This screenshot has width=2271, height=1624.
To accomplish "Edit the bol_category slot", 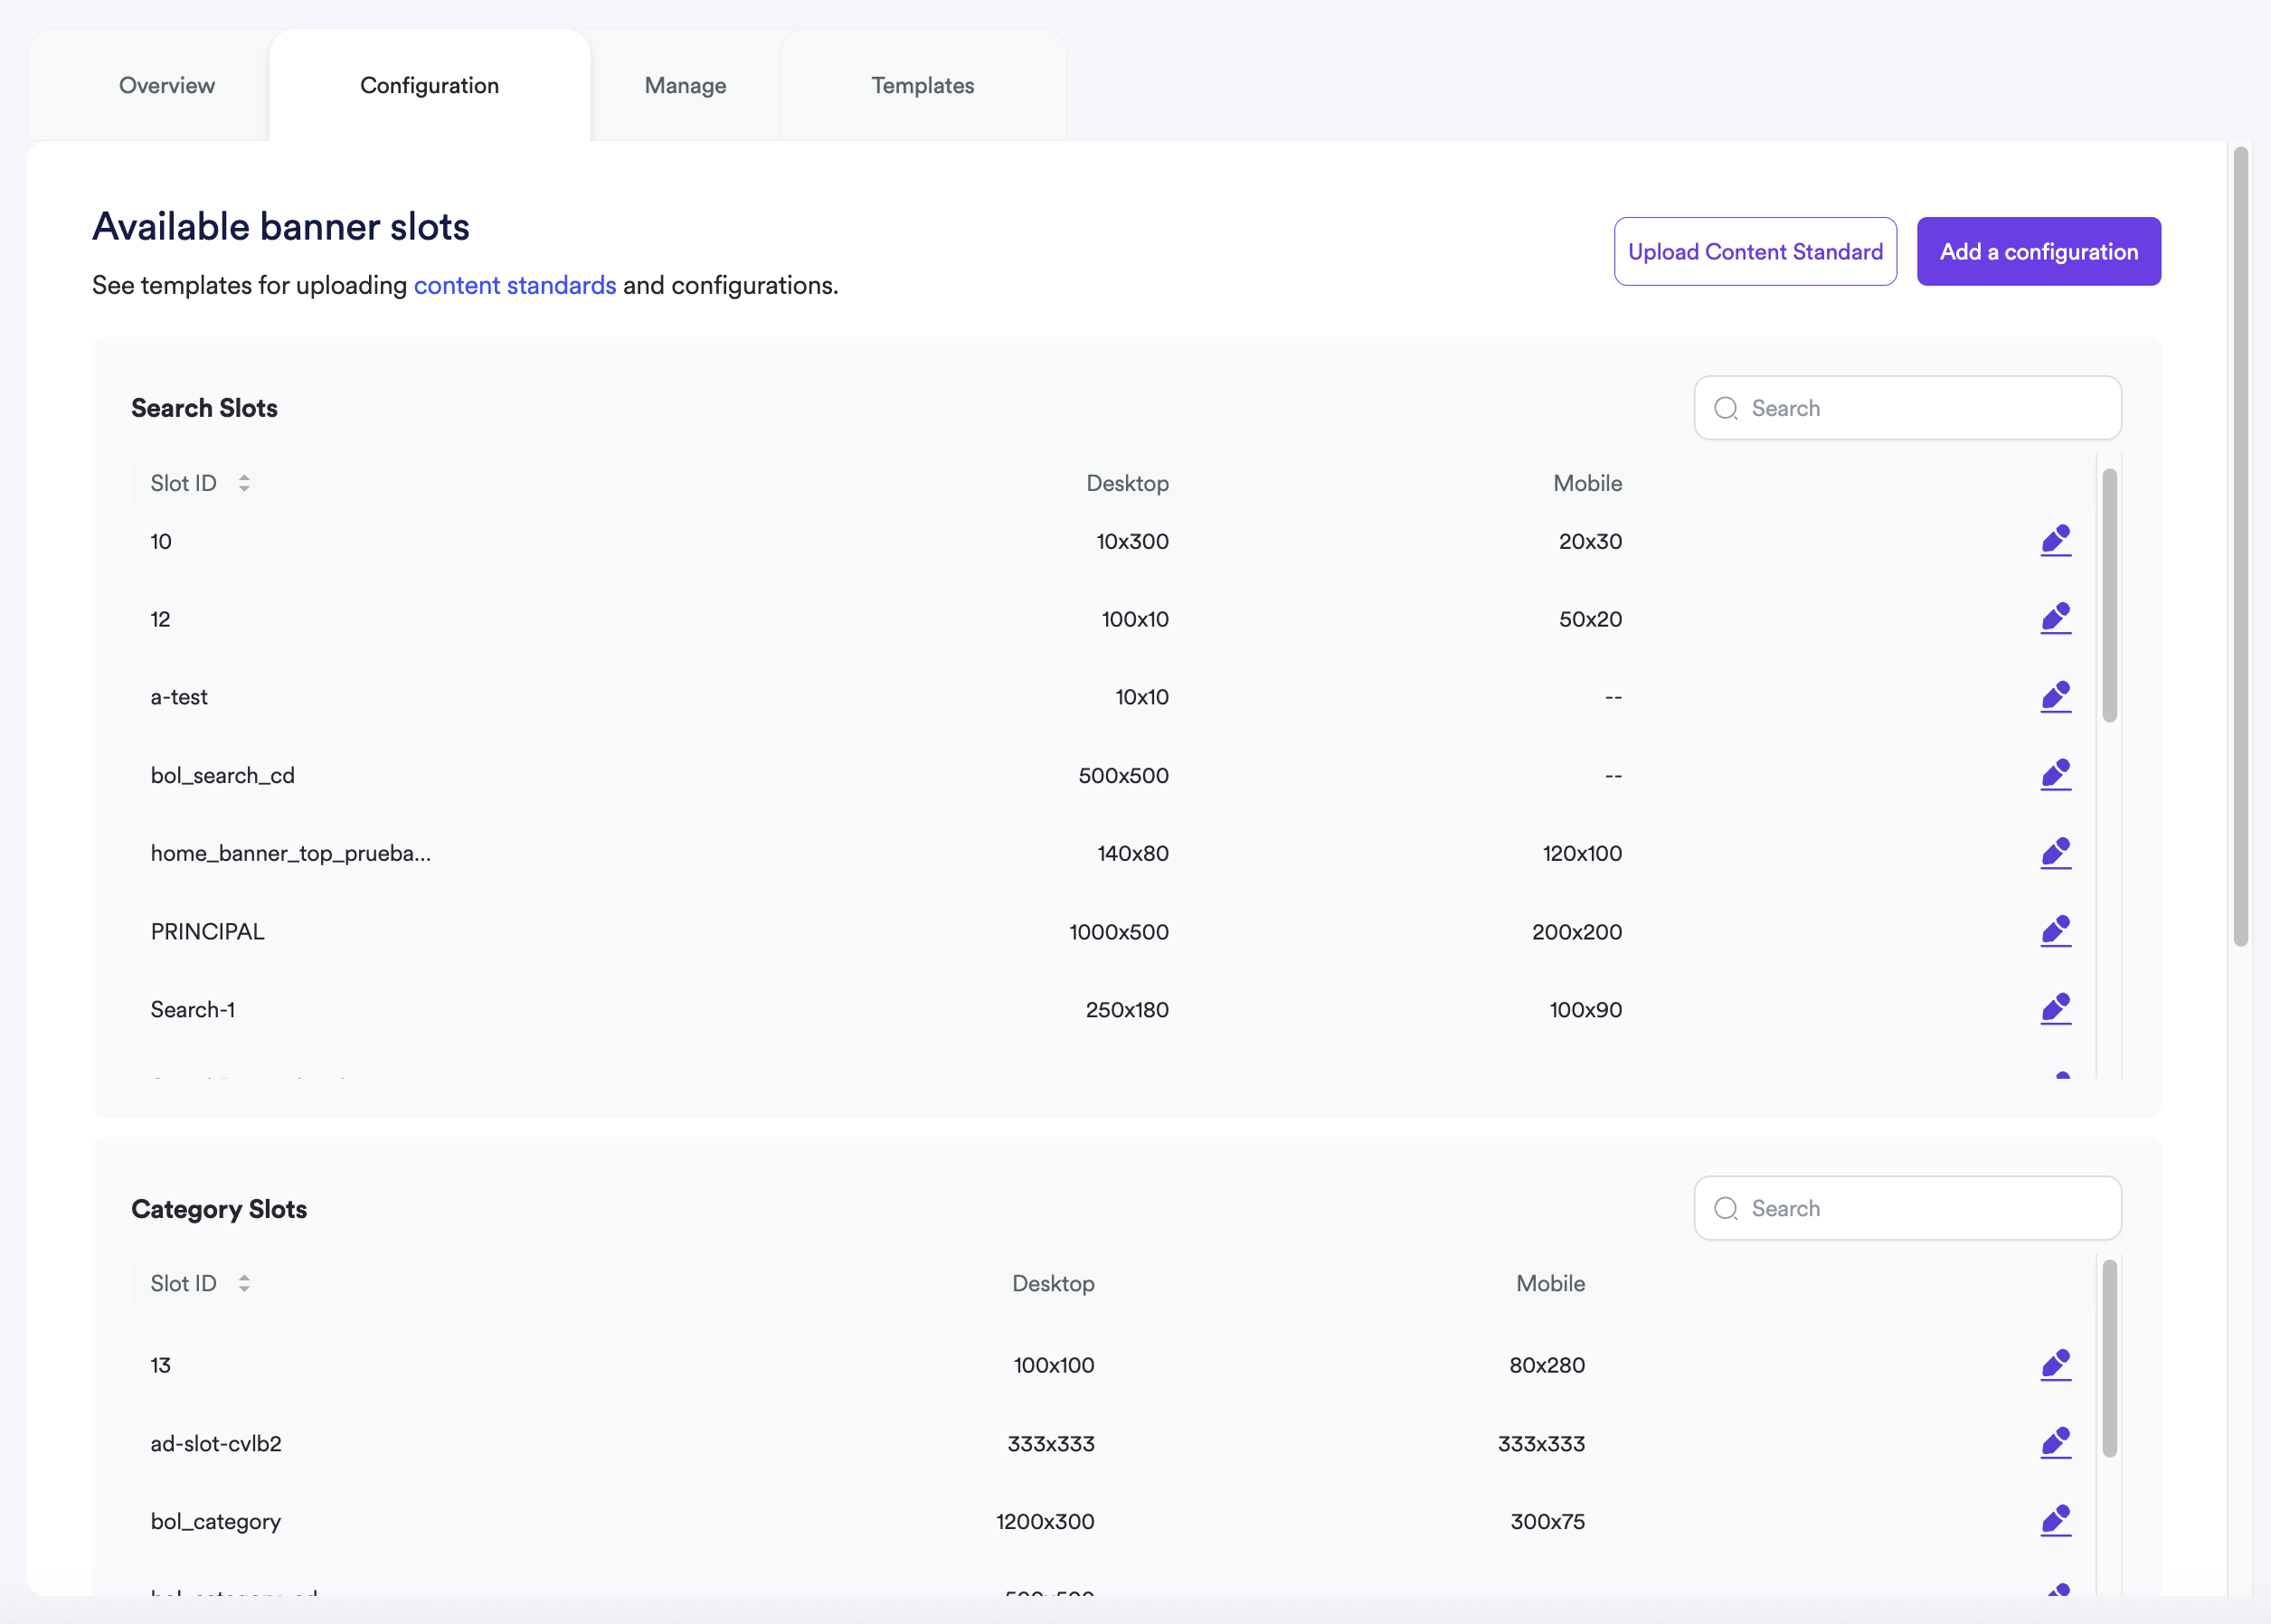I will click(2056, 1521).
